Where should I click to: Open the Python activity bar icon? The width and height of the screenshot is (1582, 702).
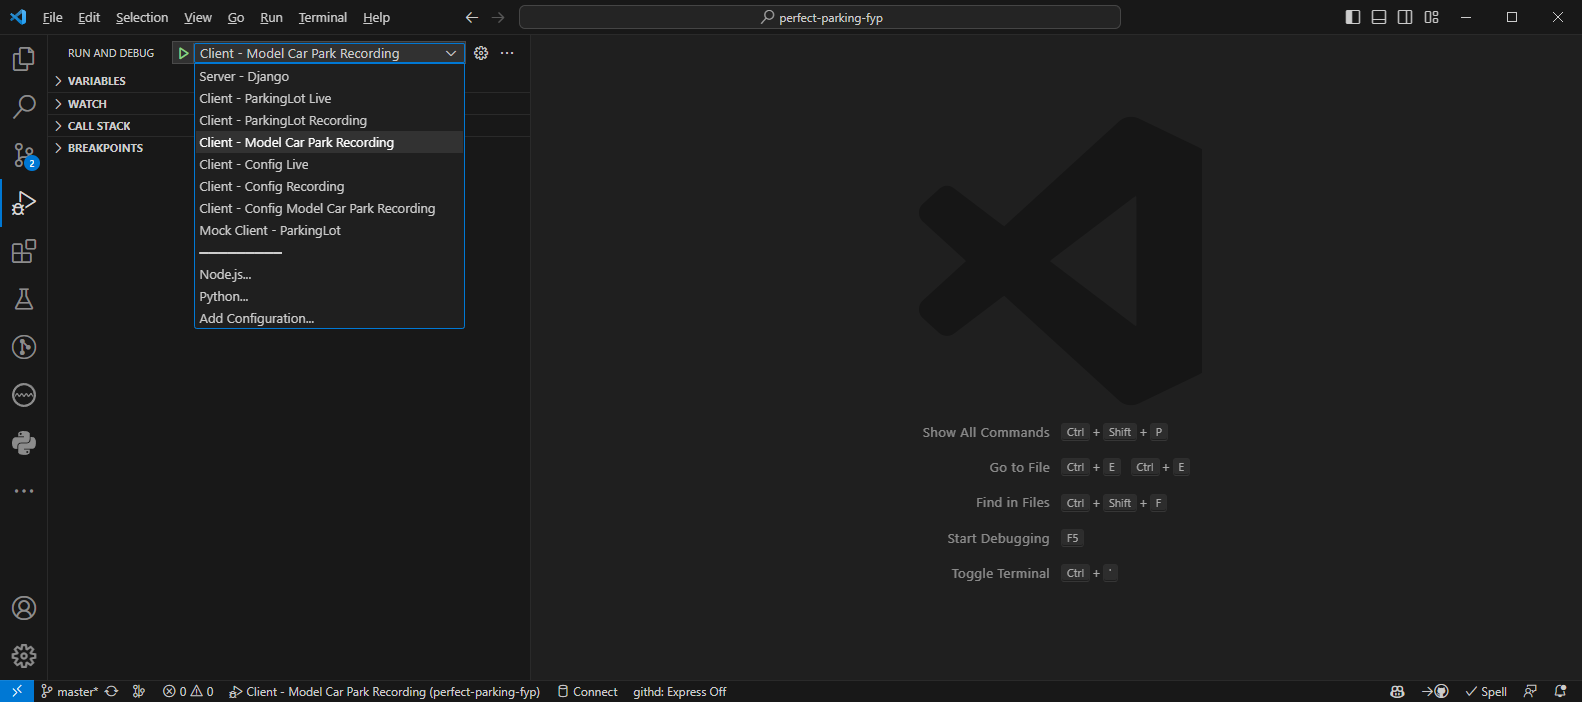[24, 443]
